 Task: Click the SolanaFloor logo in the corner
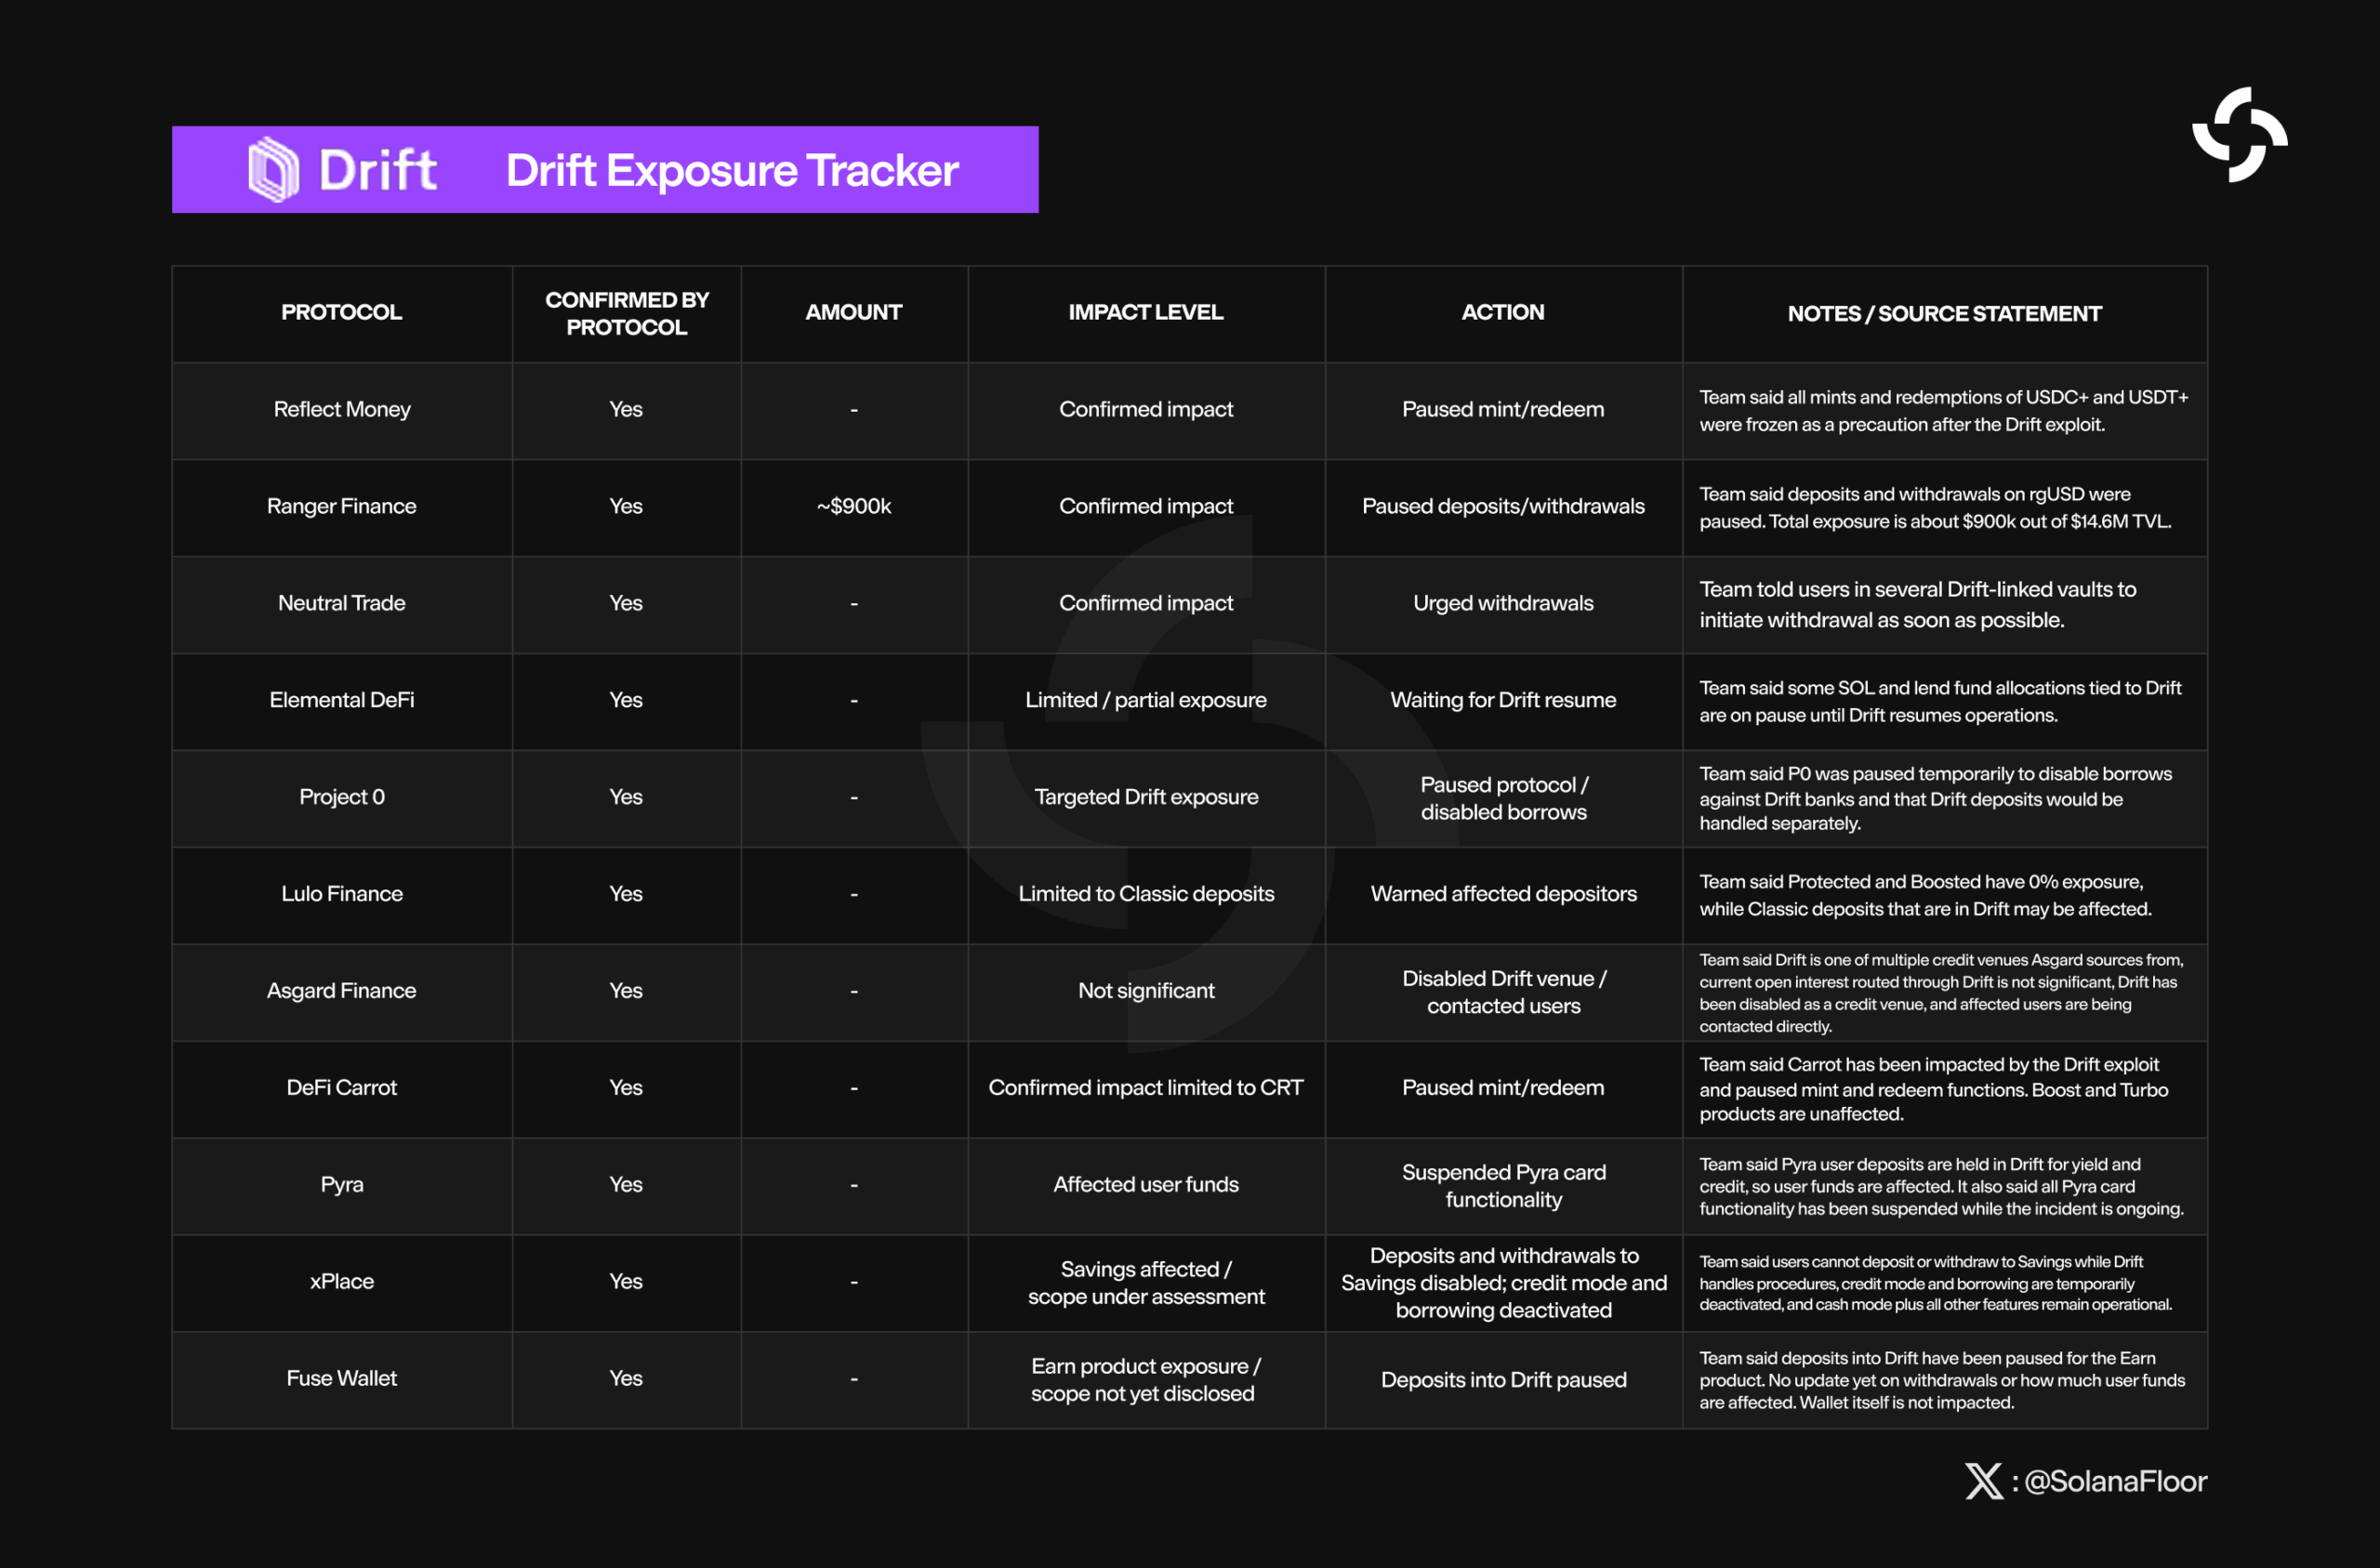pyautogui.click(x=2239, y=135)
